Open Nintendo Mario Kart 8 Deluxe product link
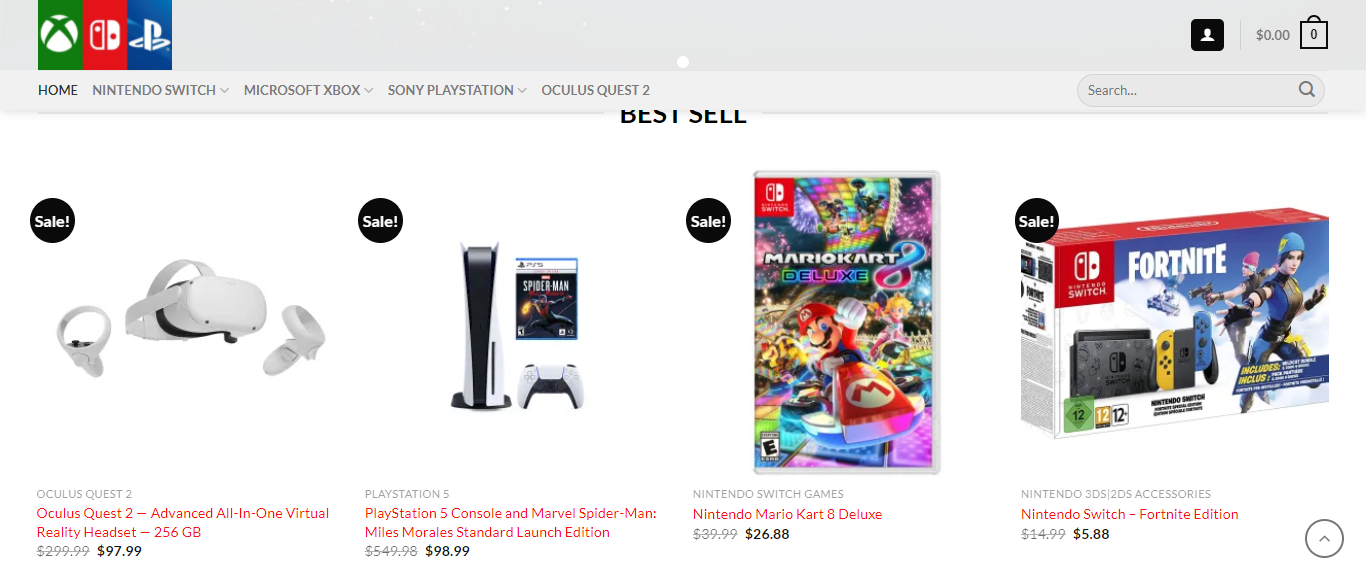Screen dimensions: 1366x578 (787, 514)
